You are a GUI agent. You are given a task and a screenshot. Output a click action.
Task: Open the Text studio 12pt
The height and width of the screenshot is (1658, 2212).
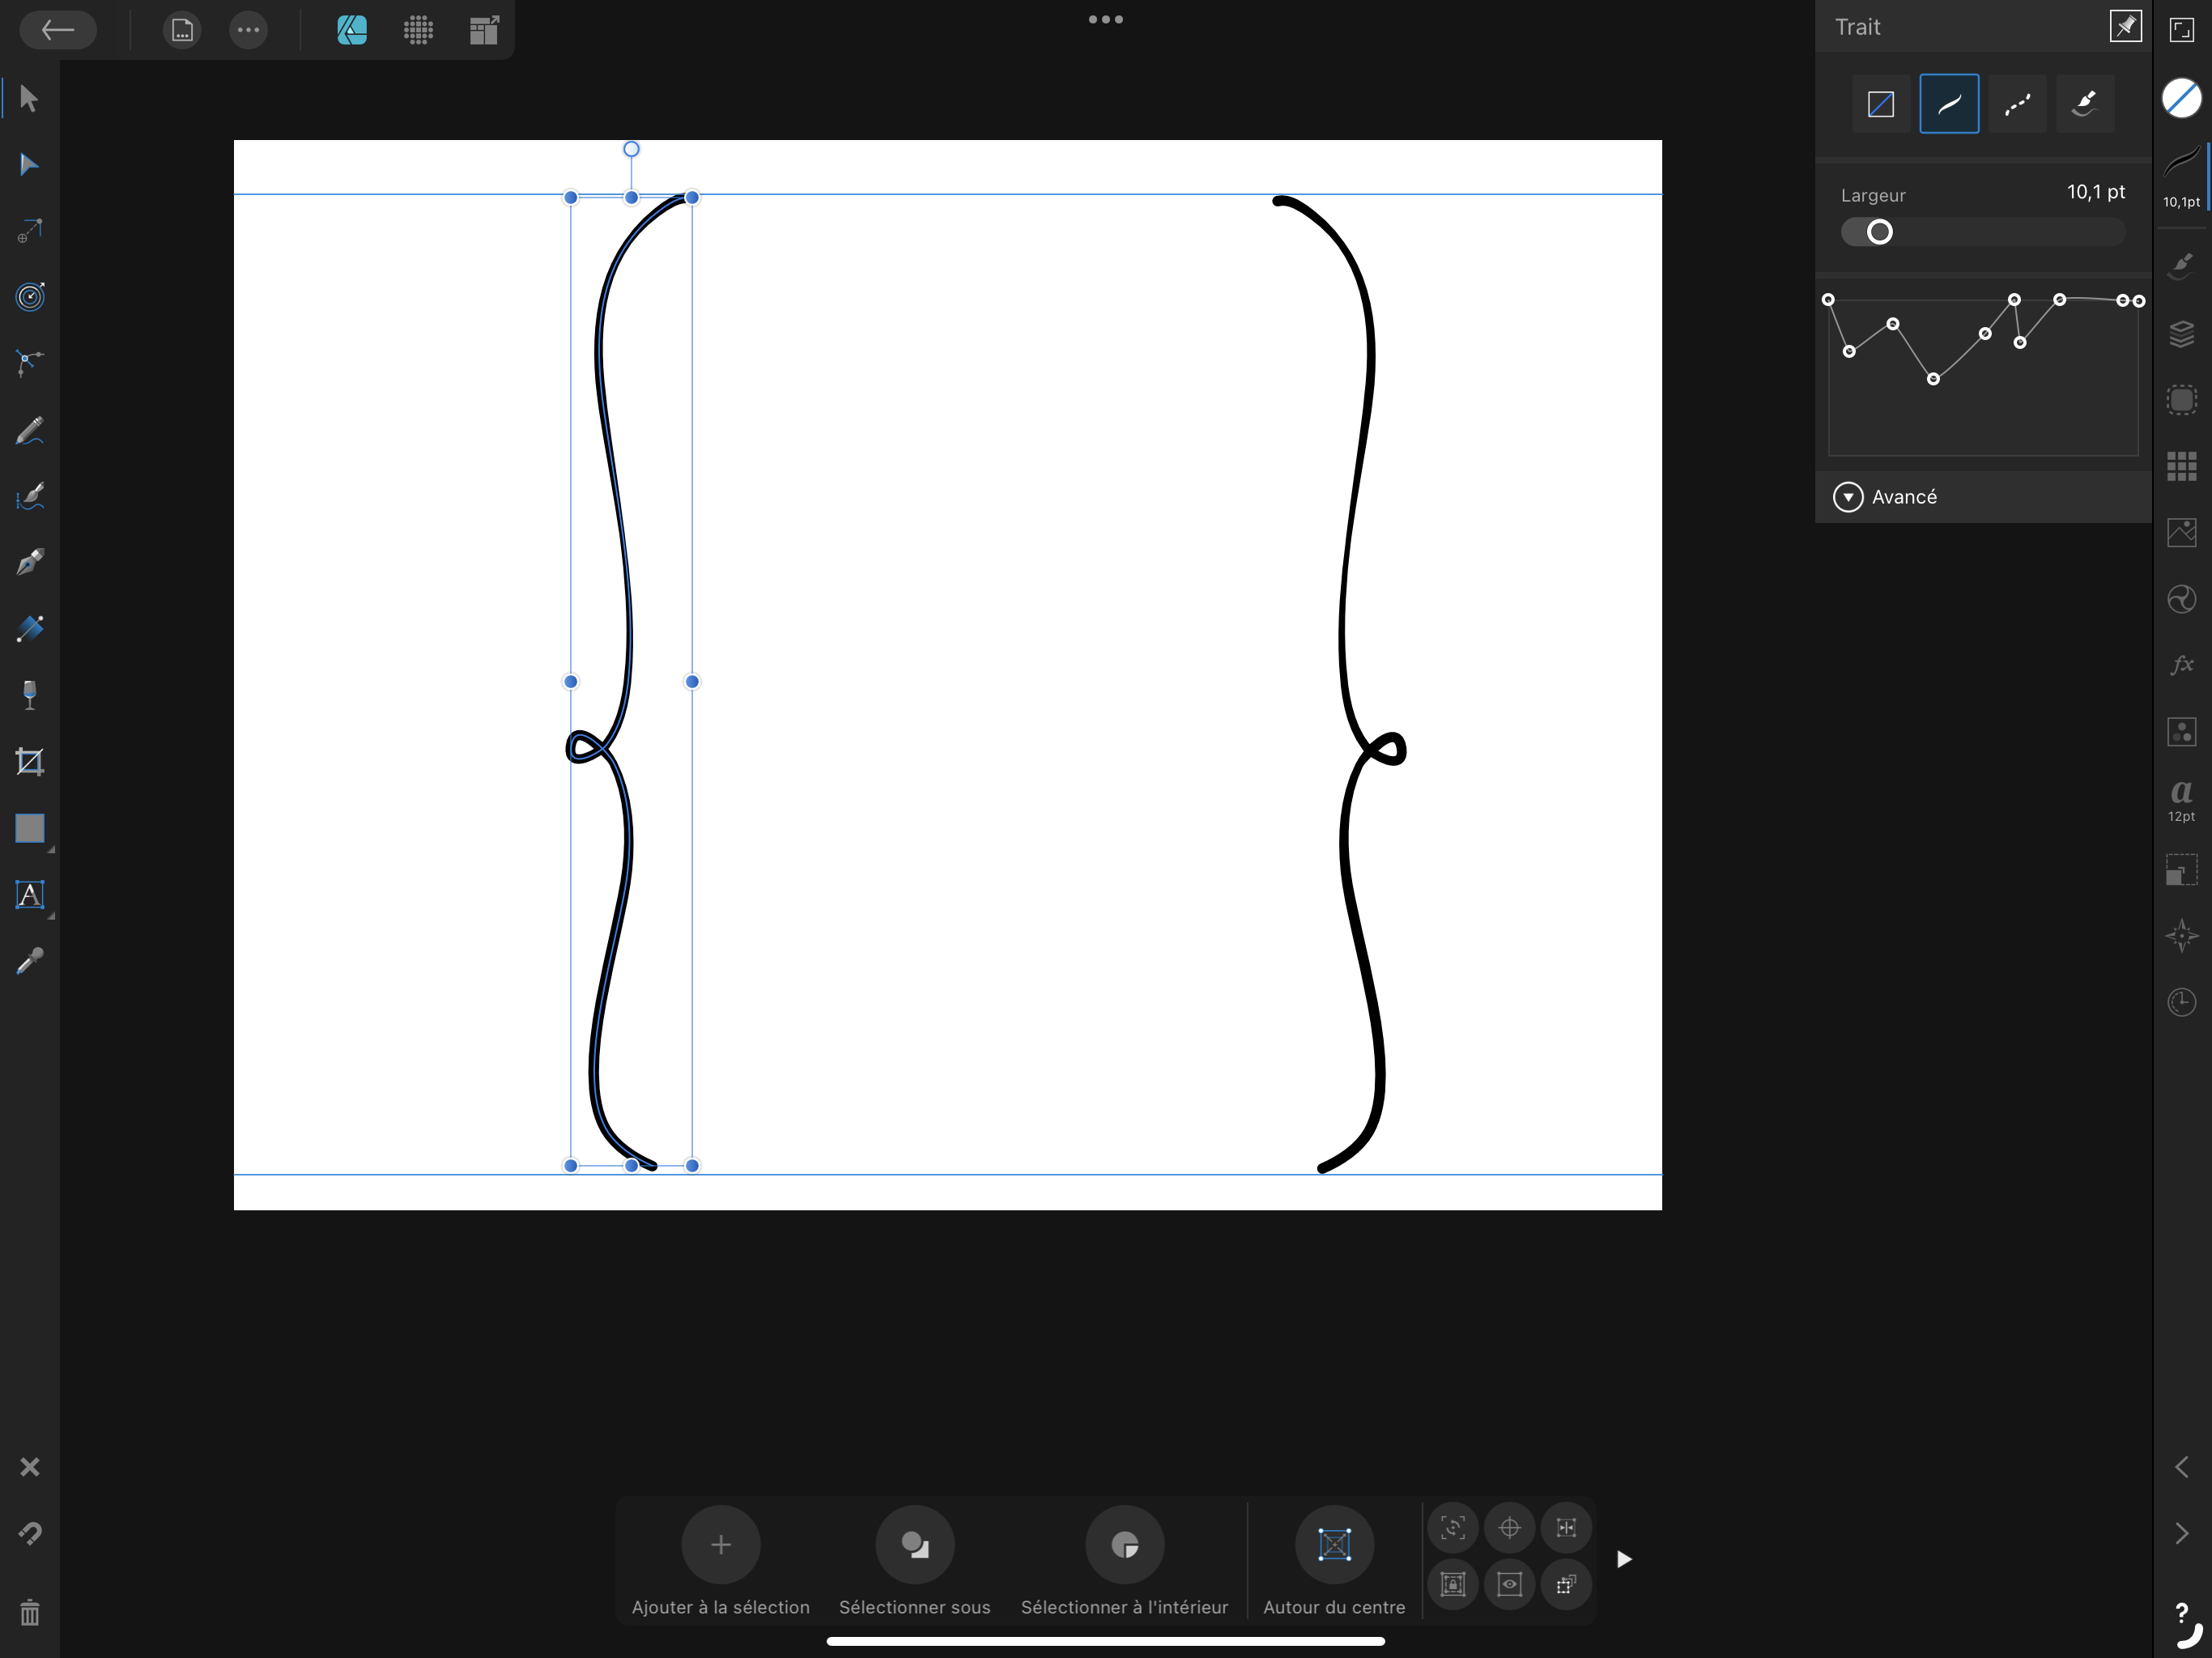click(x=2181, y=800)
